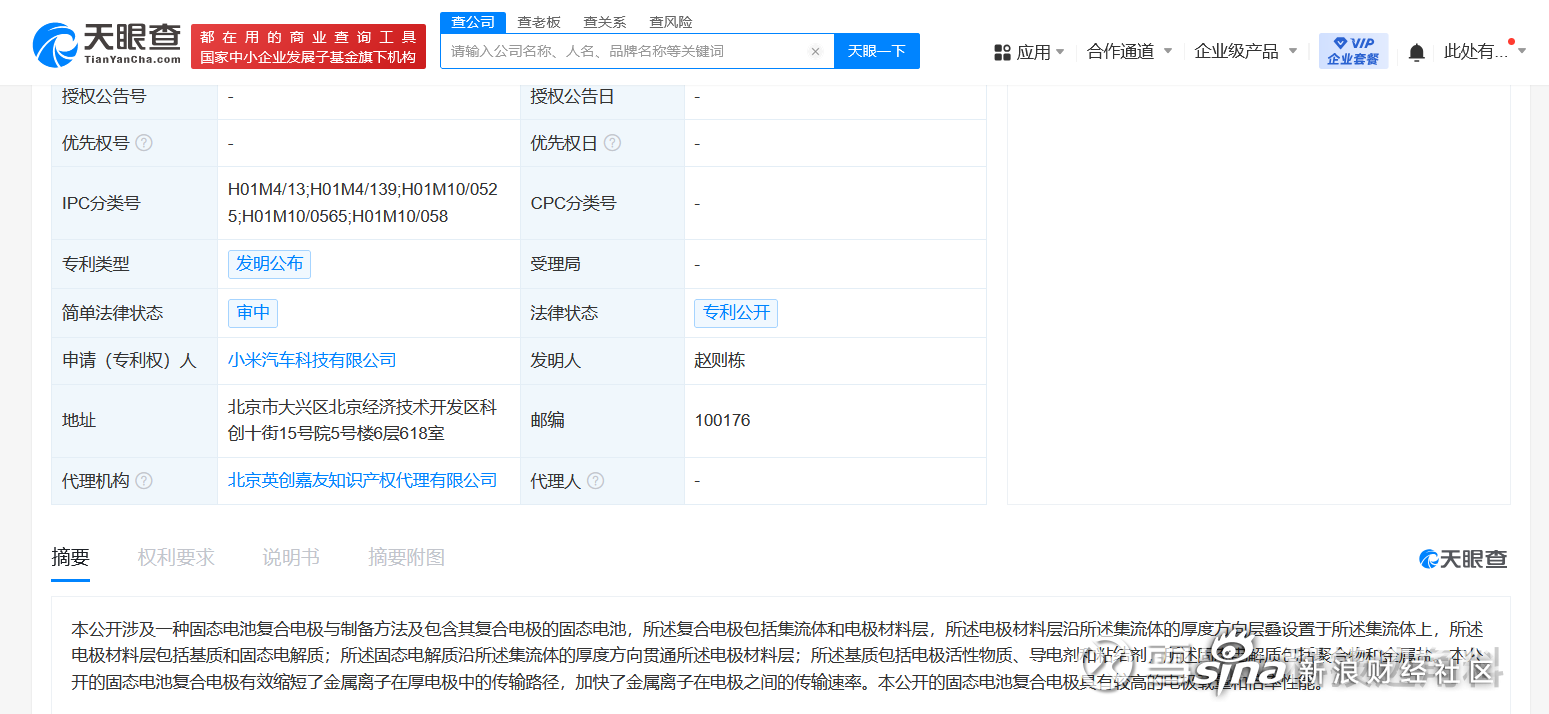This screenshot has height=714, width=1549.
Task: Open 北京英创嘉友知识产权代理有限公司 agency link
Action: point(362,481)
